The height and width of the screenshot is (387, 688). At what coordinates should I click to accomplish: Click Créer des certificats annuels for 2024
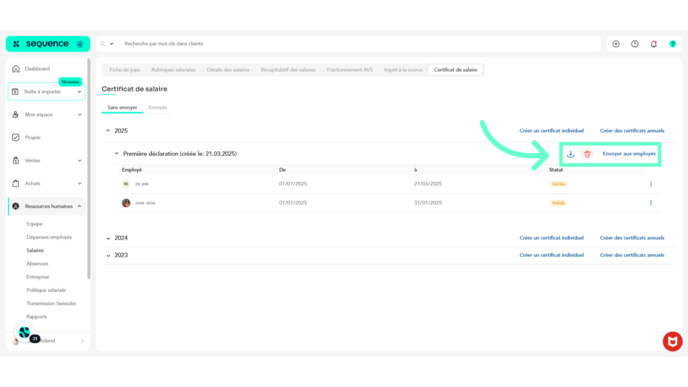tap(632, 238)
